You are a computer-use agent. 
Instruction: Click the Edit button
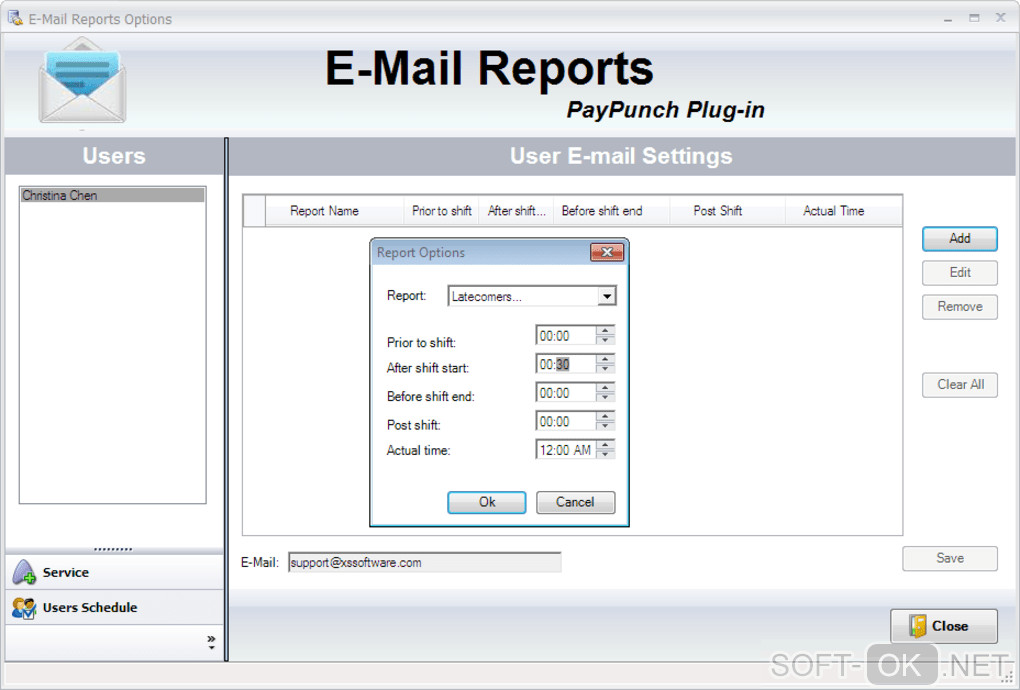coord(960,272)
